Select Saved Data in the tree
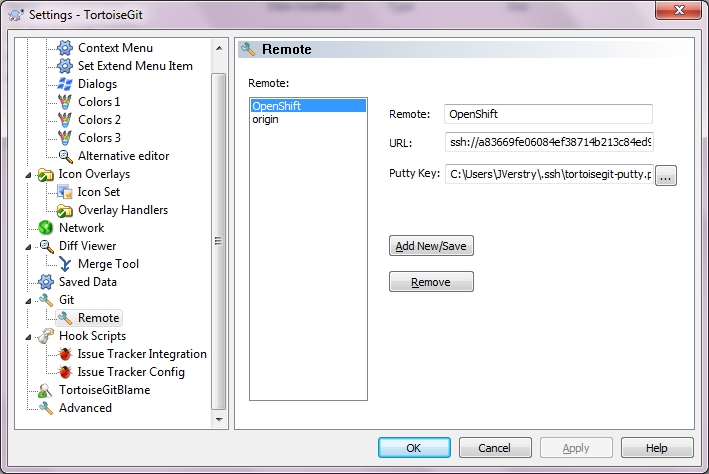 click(x=88, y=282)
